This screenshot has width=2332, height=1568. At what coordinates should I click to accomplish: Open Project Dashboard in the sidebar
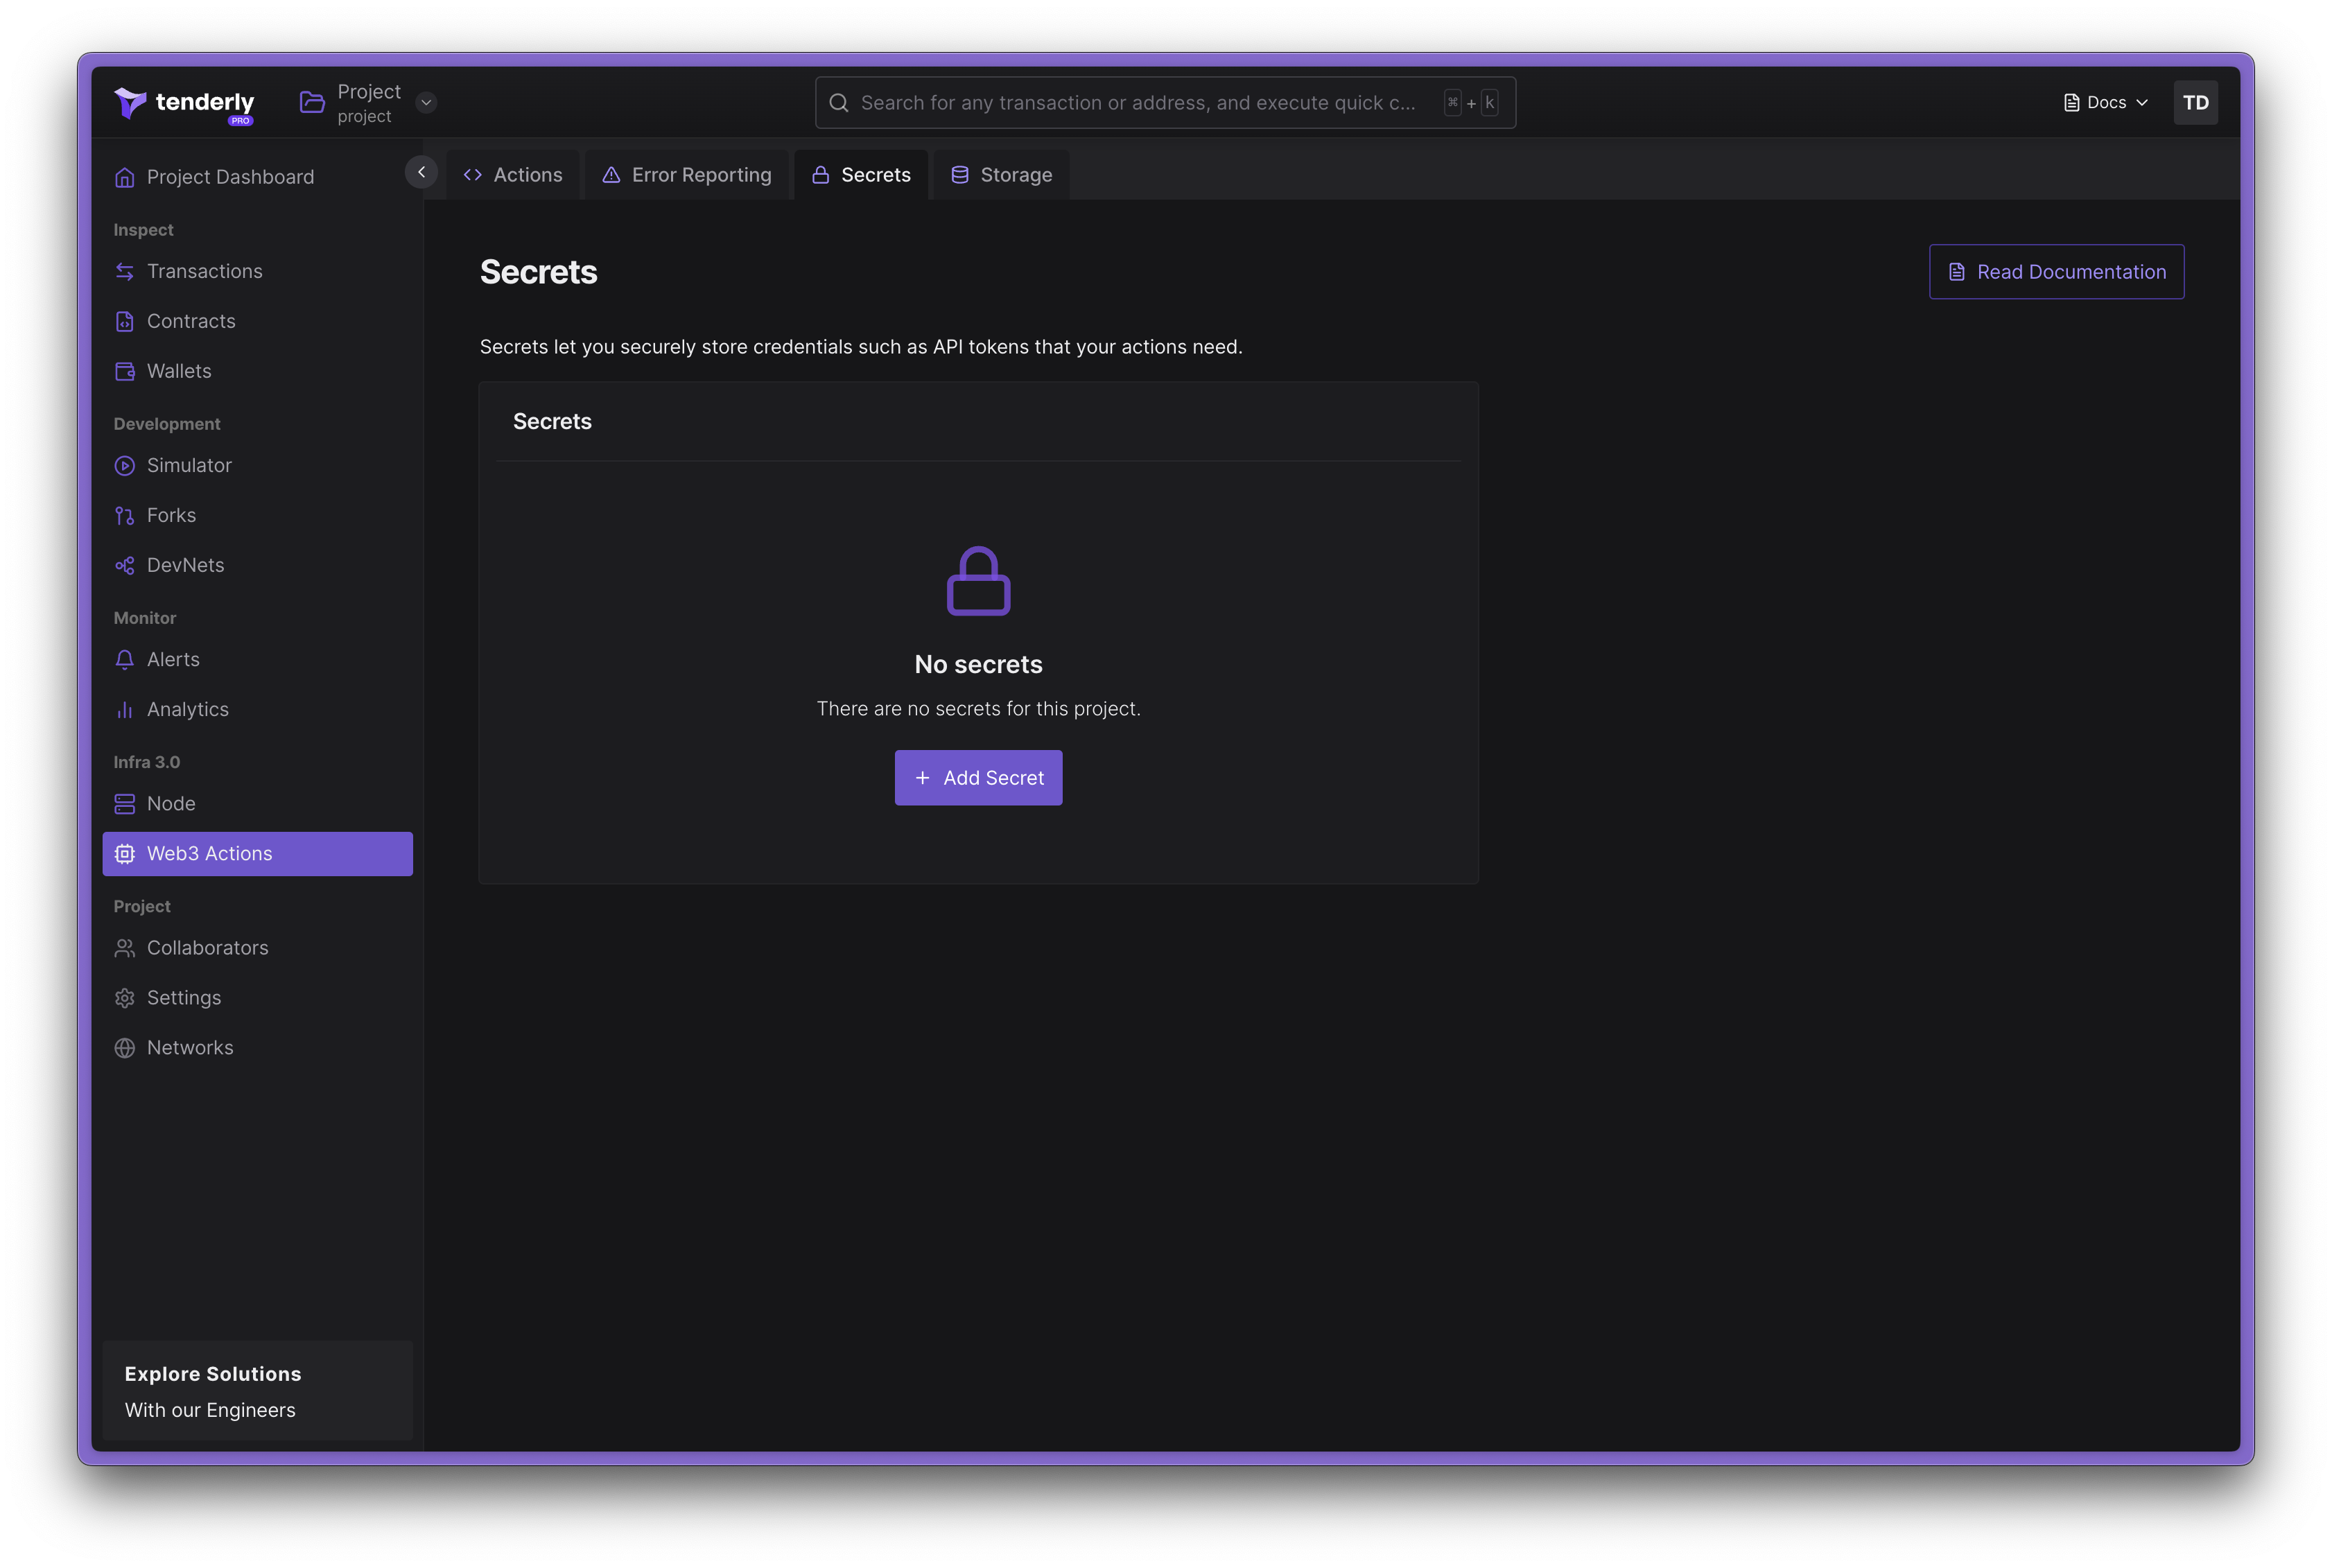pyautogui.click(x=257, y=177)
